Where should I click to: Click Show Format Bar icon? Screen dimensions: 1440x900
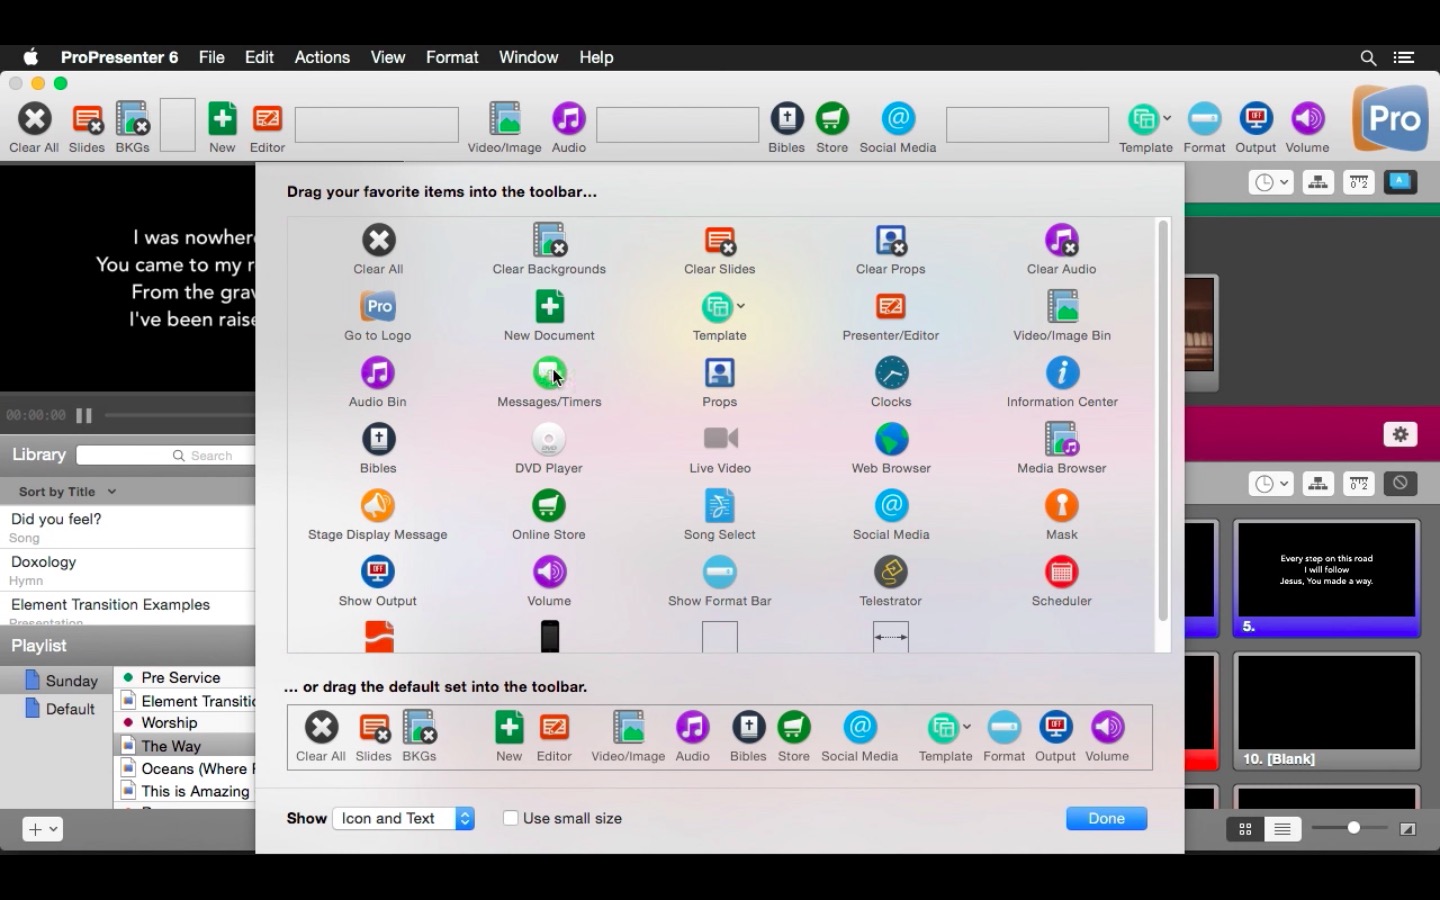720,572
